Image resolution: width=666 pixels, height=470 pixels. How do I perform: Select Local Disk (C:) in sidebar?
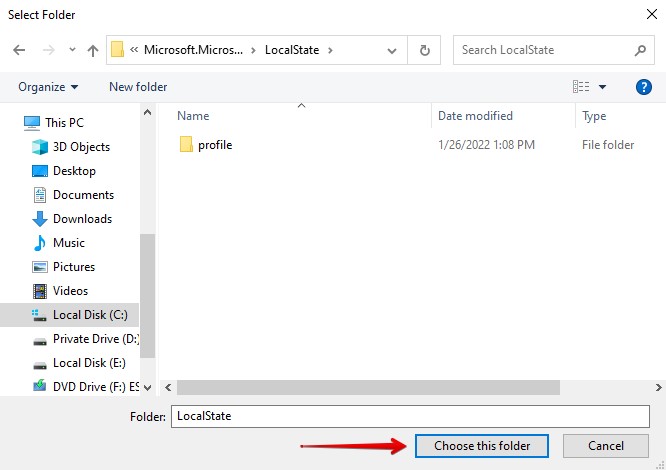[89, 315]
